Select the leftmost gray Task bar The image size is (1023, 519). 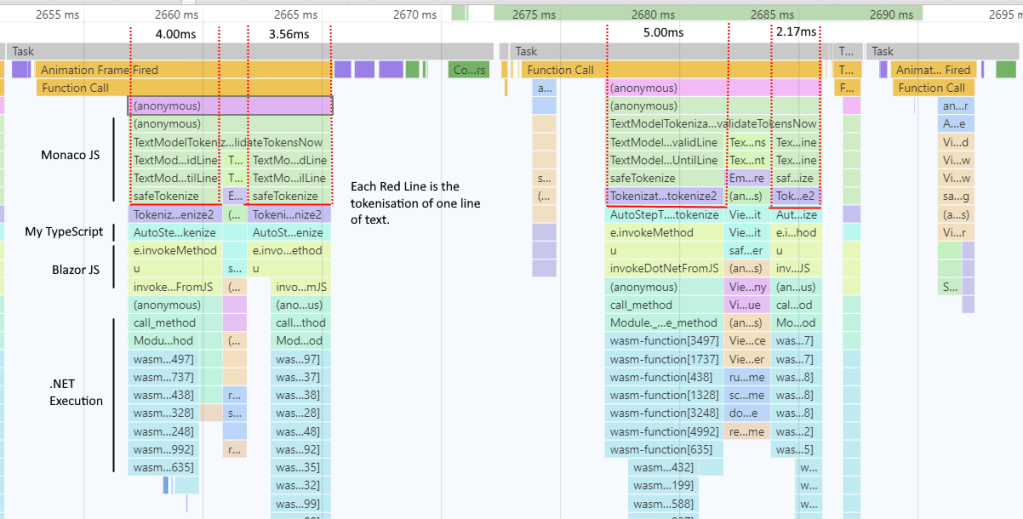click(x=250, y=51)
